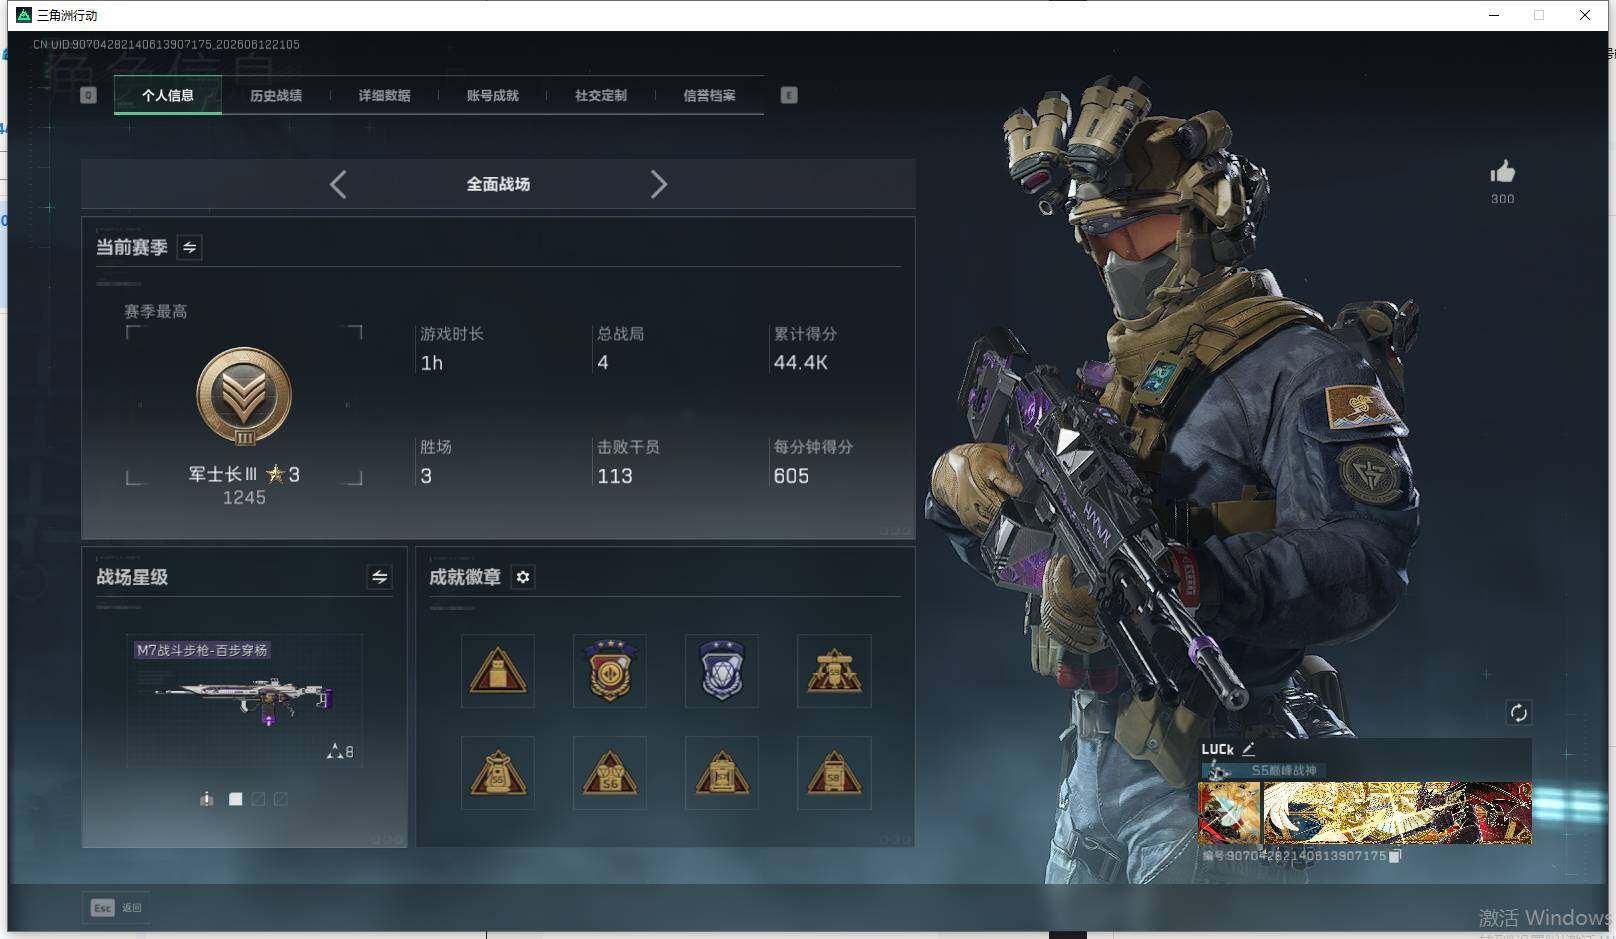
Task: Select the operator figure slot indicator
Action: click(x=207, y=799)
